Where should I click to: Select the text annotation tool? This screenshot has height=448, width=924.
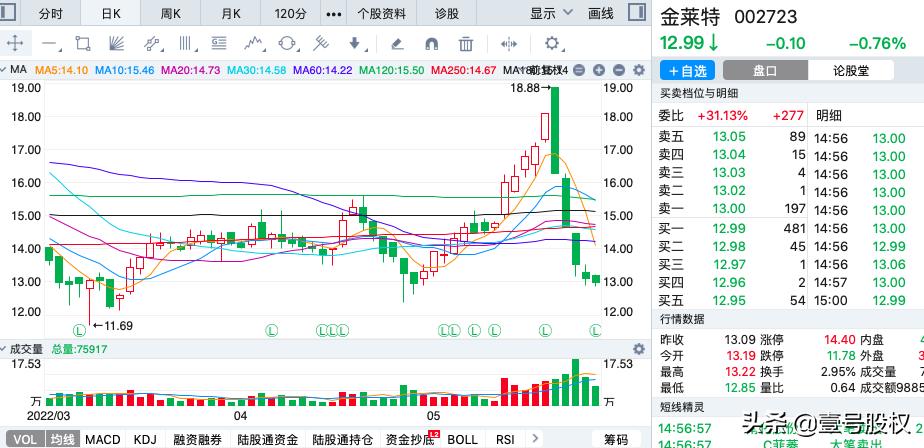point(220,44)
